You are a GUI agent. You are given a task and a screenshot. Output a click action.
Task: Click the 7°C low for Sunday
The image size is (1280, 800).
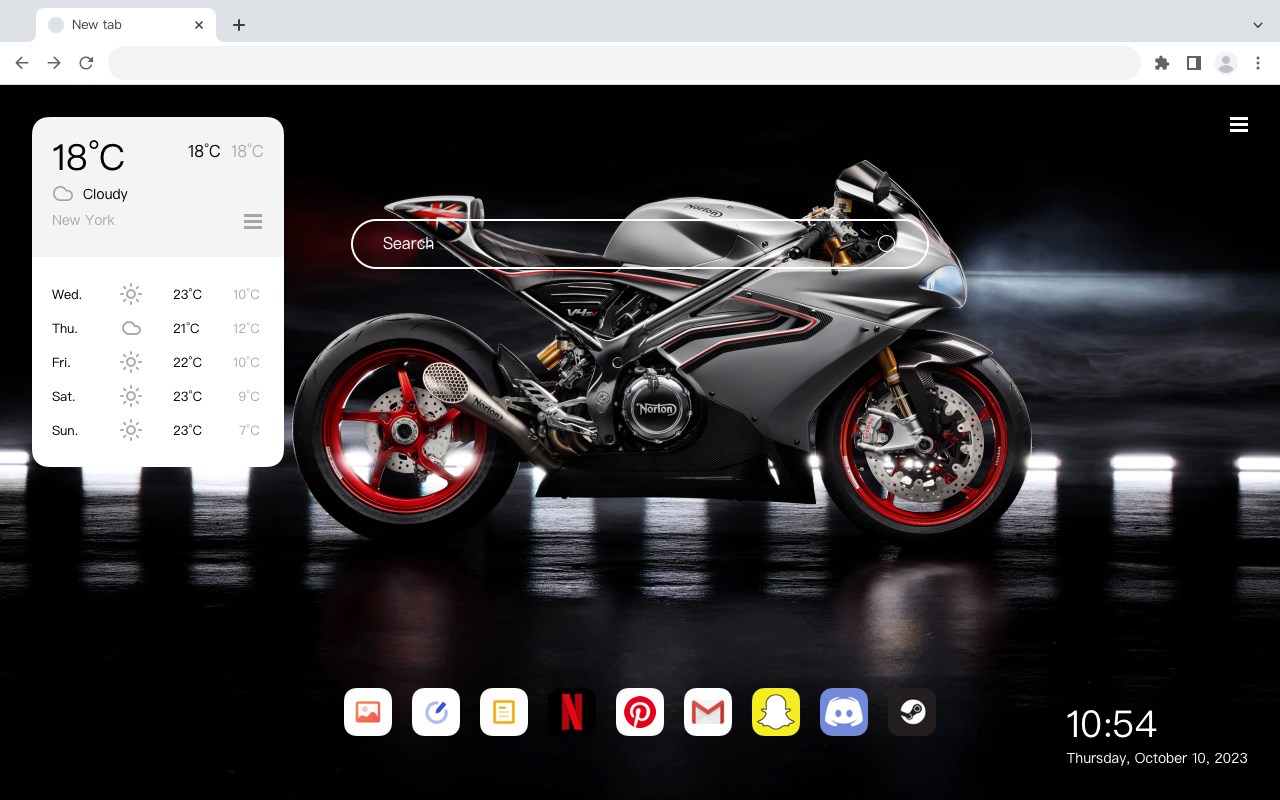click(249, 430)
